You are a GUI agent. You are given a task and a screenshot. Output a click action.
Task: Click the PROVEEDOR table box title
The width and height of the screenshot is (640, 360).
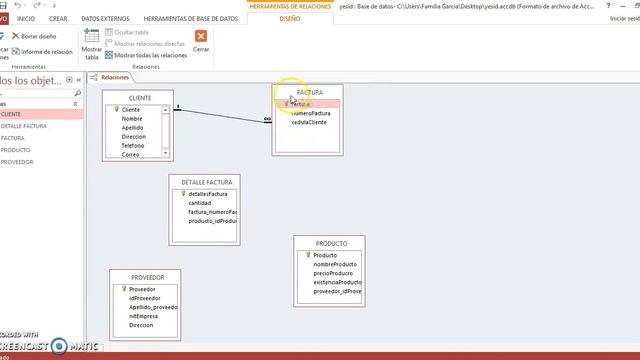pyautogui.click(x=148, y=278)
